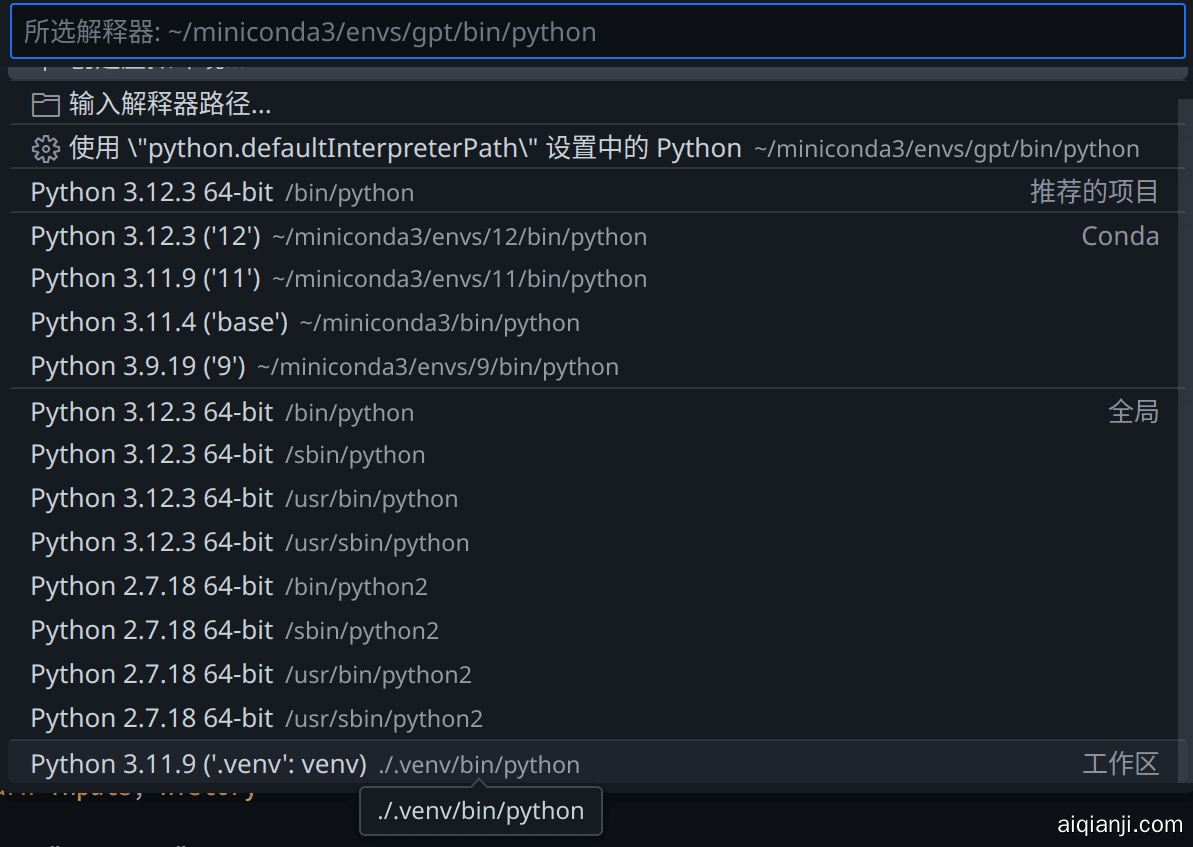This screenshot has height=847, width=1193.
Task: Pick the recommended (推荐的项目) Python 3.12.3 /bin/python
Action: click(x=222, y=192)
